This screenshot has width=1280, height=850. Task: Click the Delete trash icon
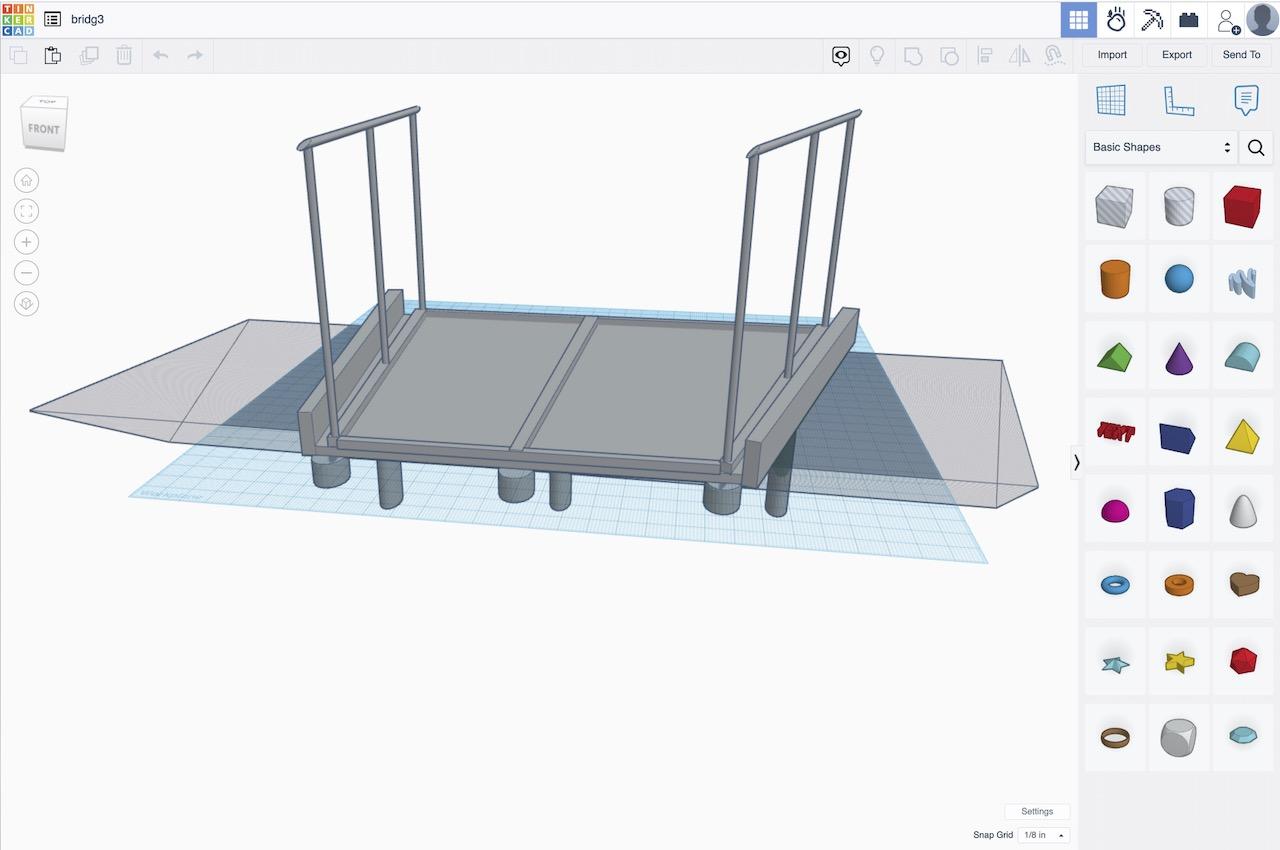(124, 56)
